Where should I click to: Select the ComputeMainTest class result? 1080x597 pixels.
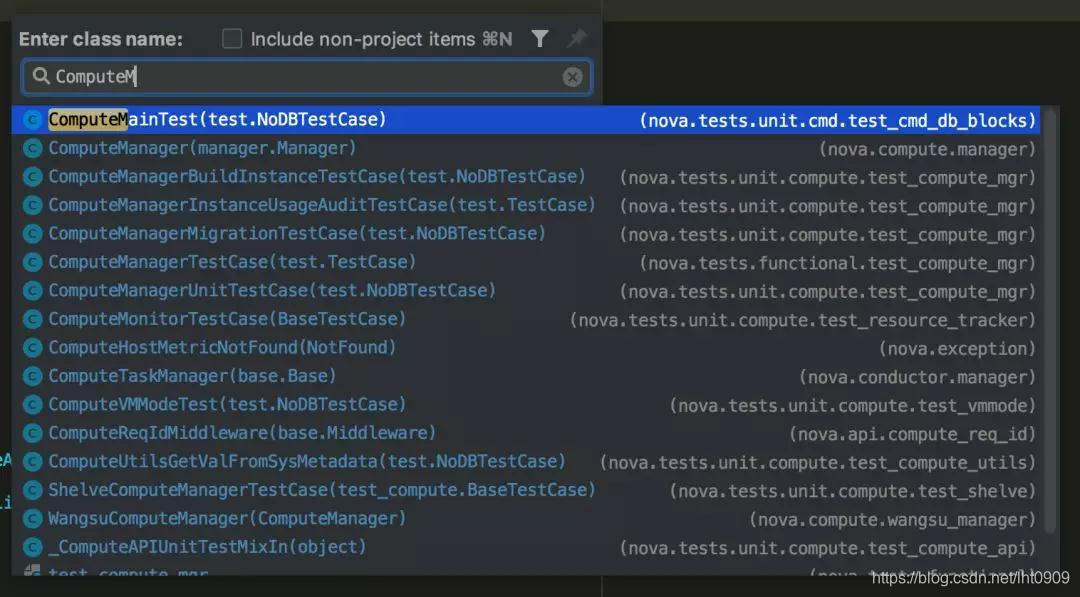click(x=526, y=120)
